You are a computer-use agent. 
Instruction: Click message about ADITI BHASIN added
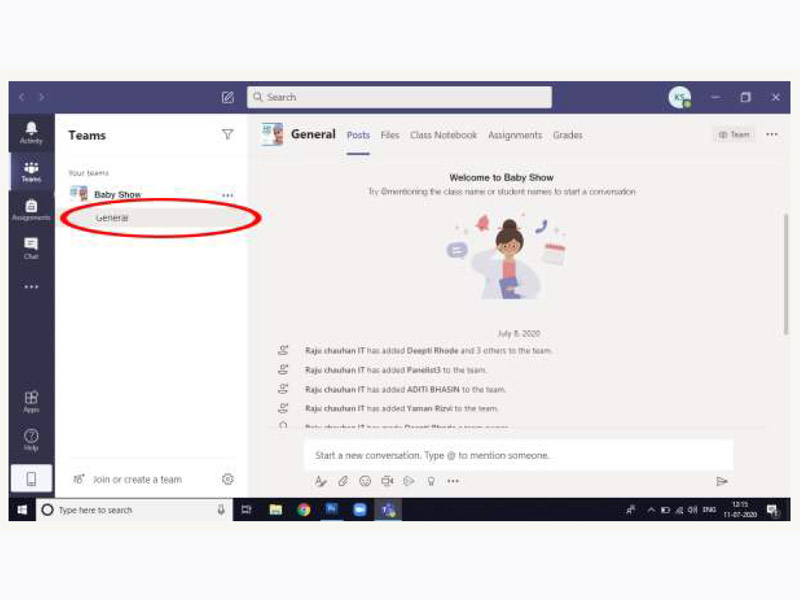click(x=405, y=389)
